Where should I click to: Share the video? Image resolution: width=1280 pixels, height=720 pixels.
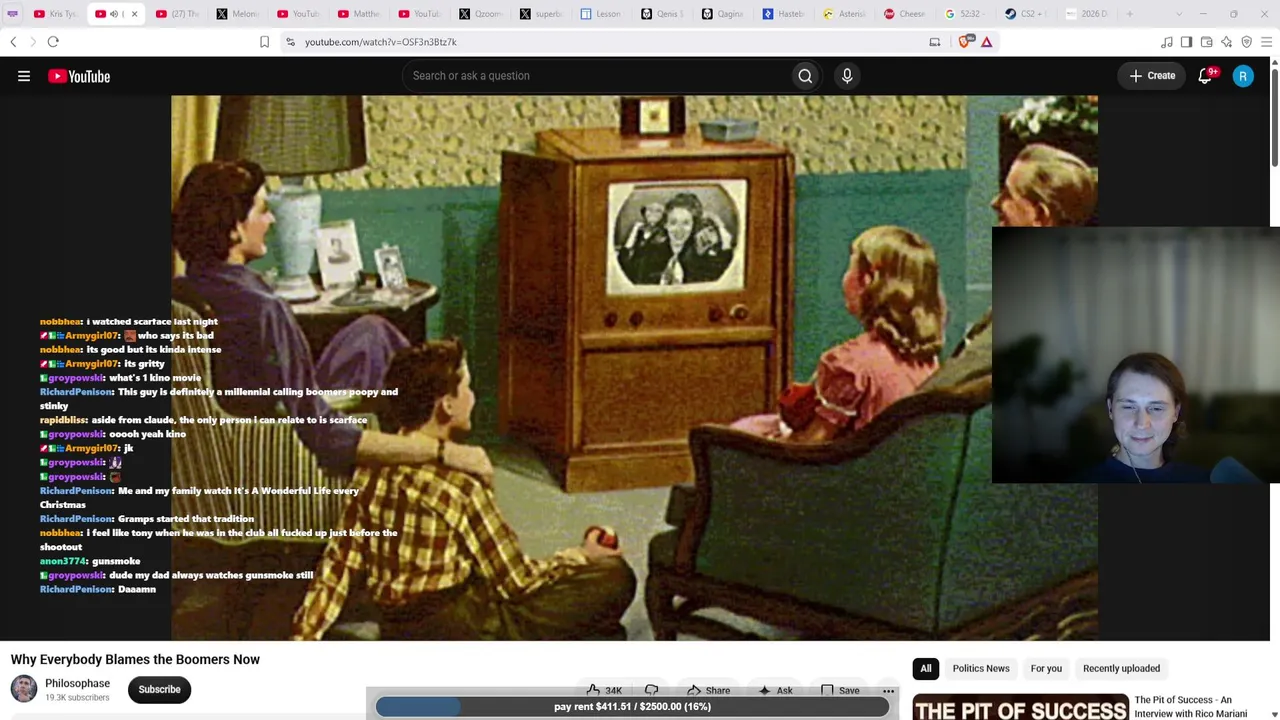point(708,690)
